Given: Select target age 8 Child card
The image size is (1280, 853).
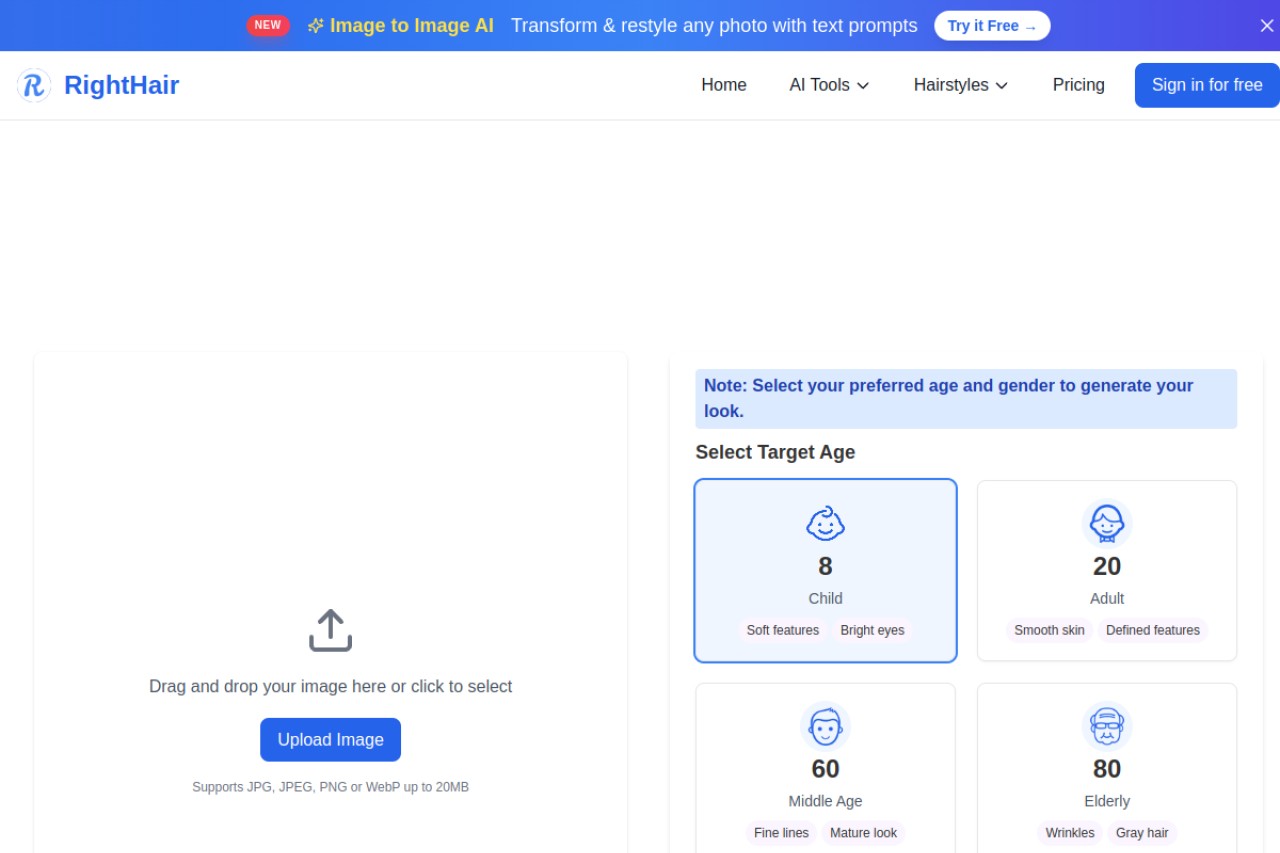Looking at the screenshot, I should (x=825, y=570).
